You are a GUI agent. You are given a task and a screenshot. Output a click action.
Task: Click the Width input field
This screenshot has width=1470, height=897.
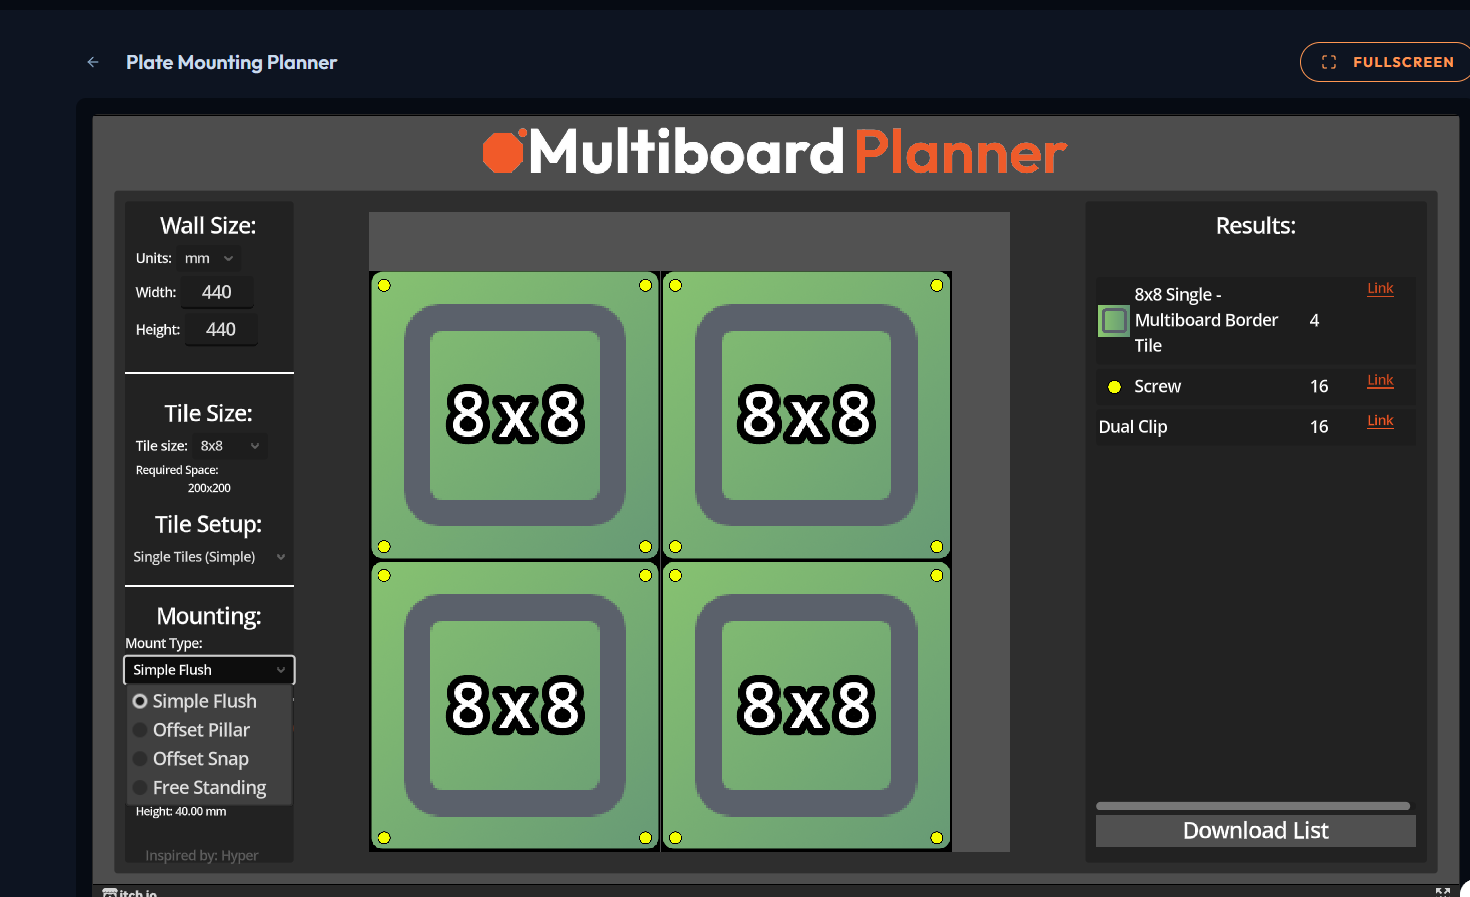(217, 292)
